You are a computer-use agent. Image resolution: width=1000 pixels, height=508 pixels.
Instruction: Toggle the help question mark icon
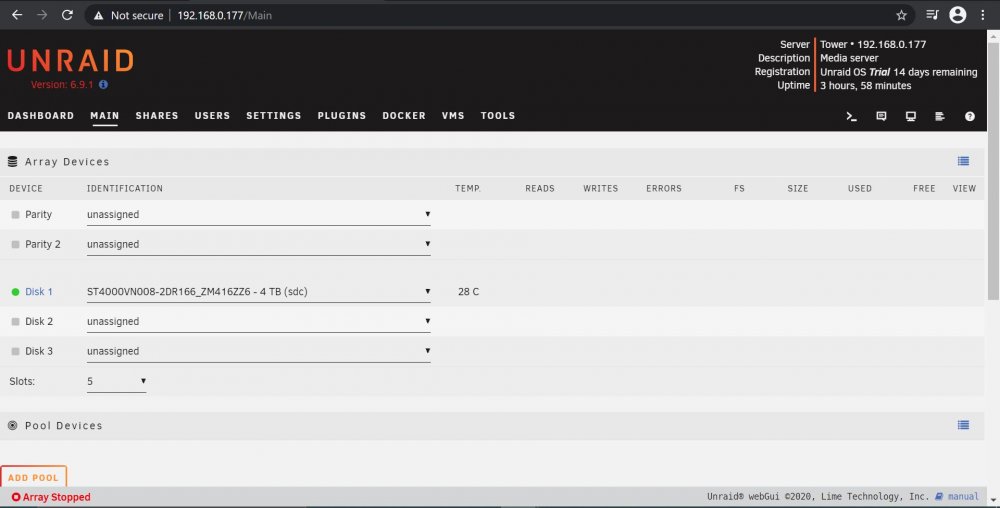tap(969, 116)
